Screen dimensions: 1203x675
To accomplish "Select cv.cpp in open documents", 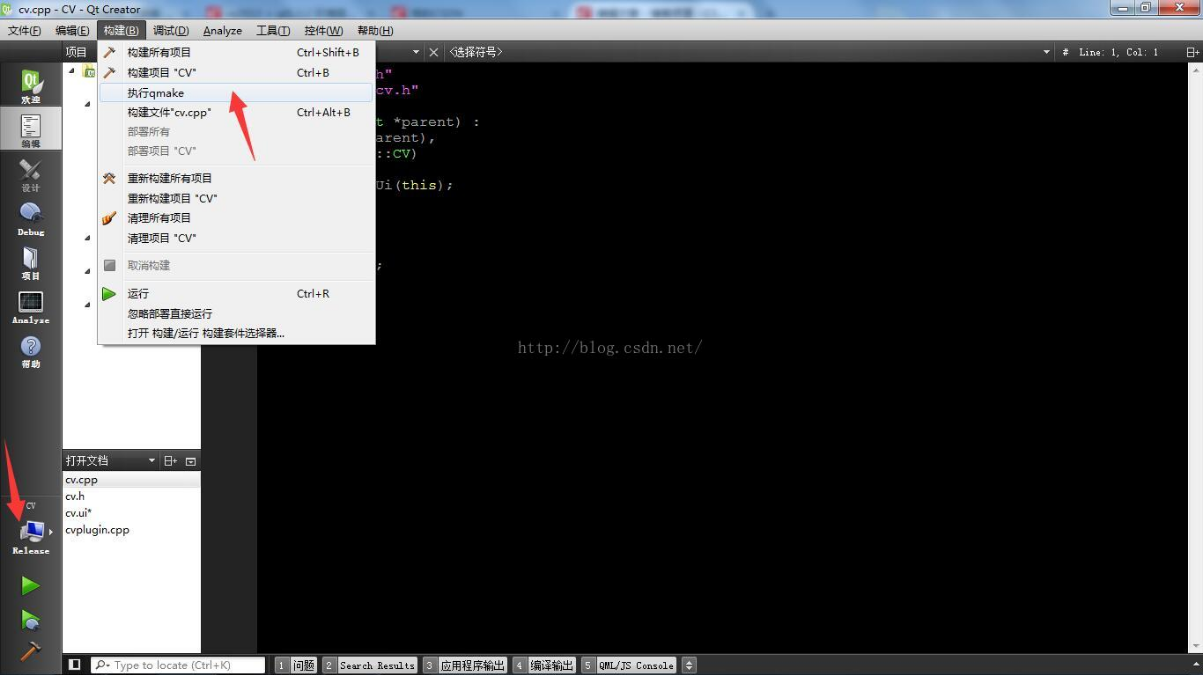I will 131,480.
